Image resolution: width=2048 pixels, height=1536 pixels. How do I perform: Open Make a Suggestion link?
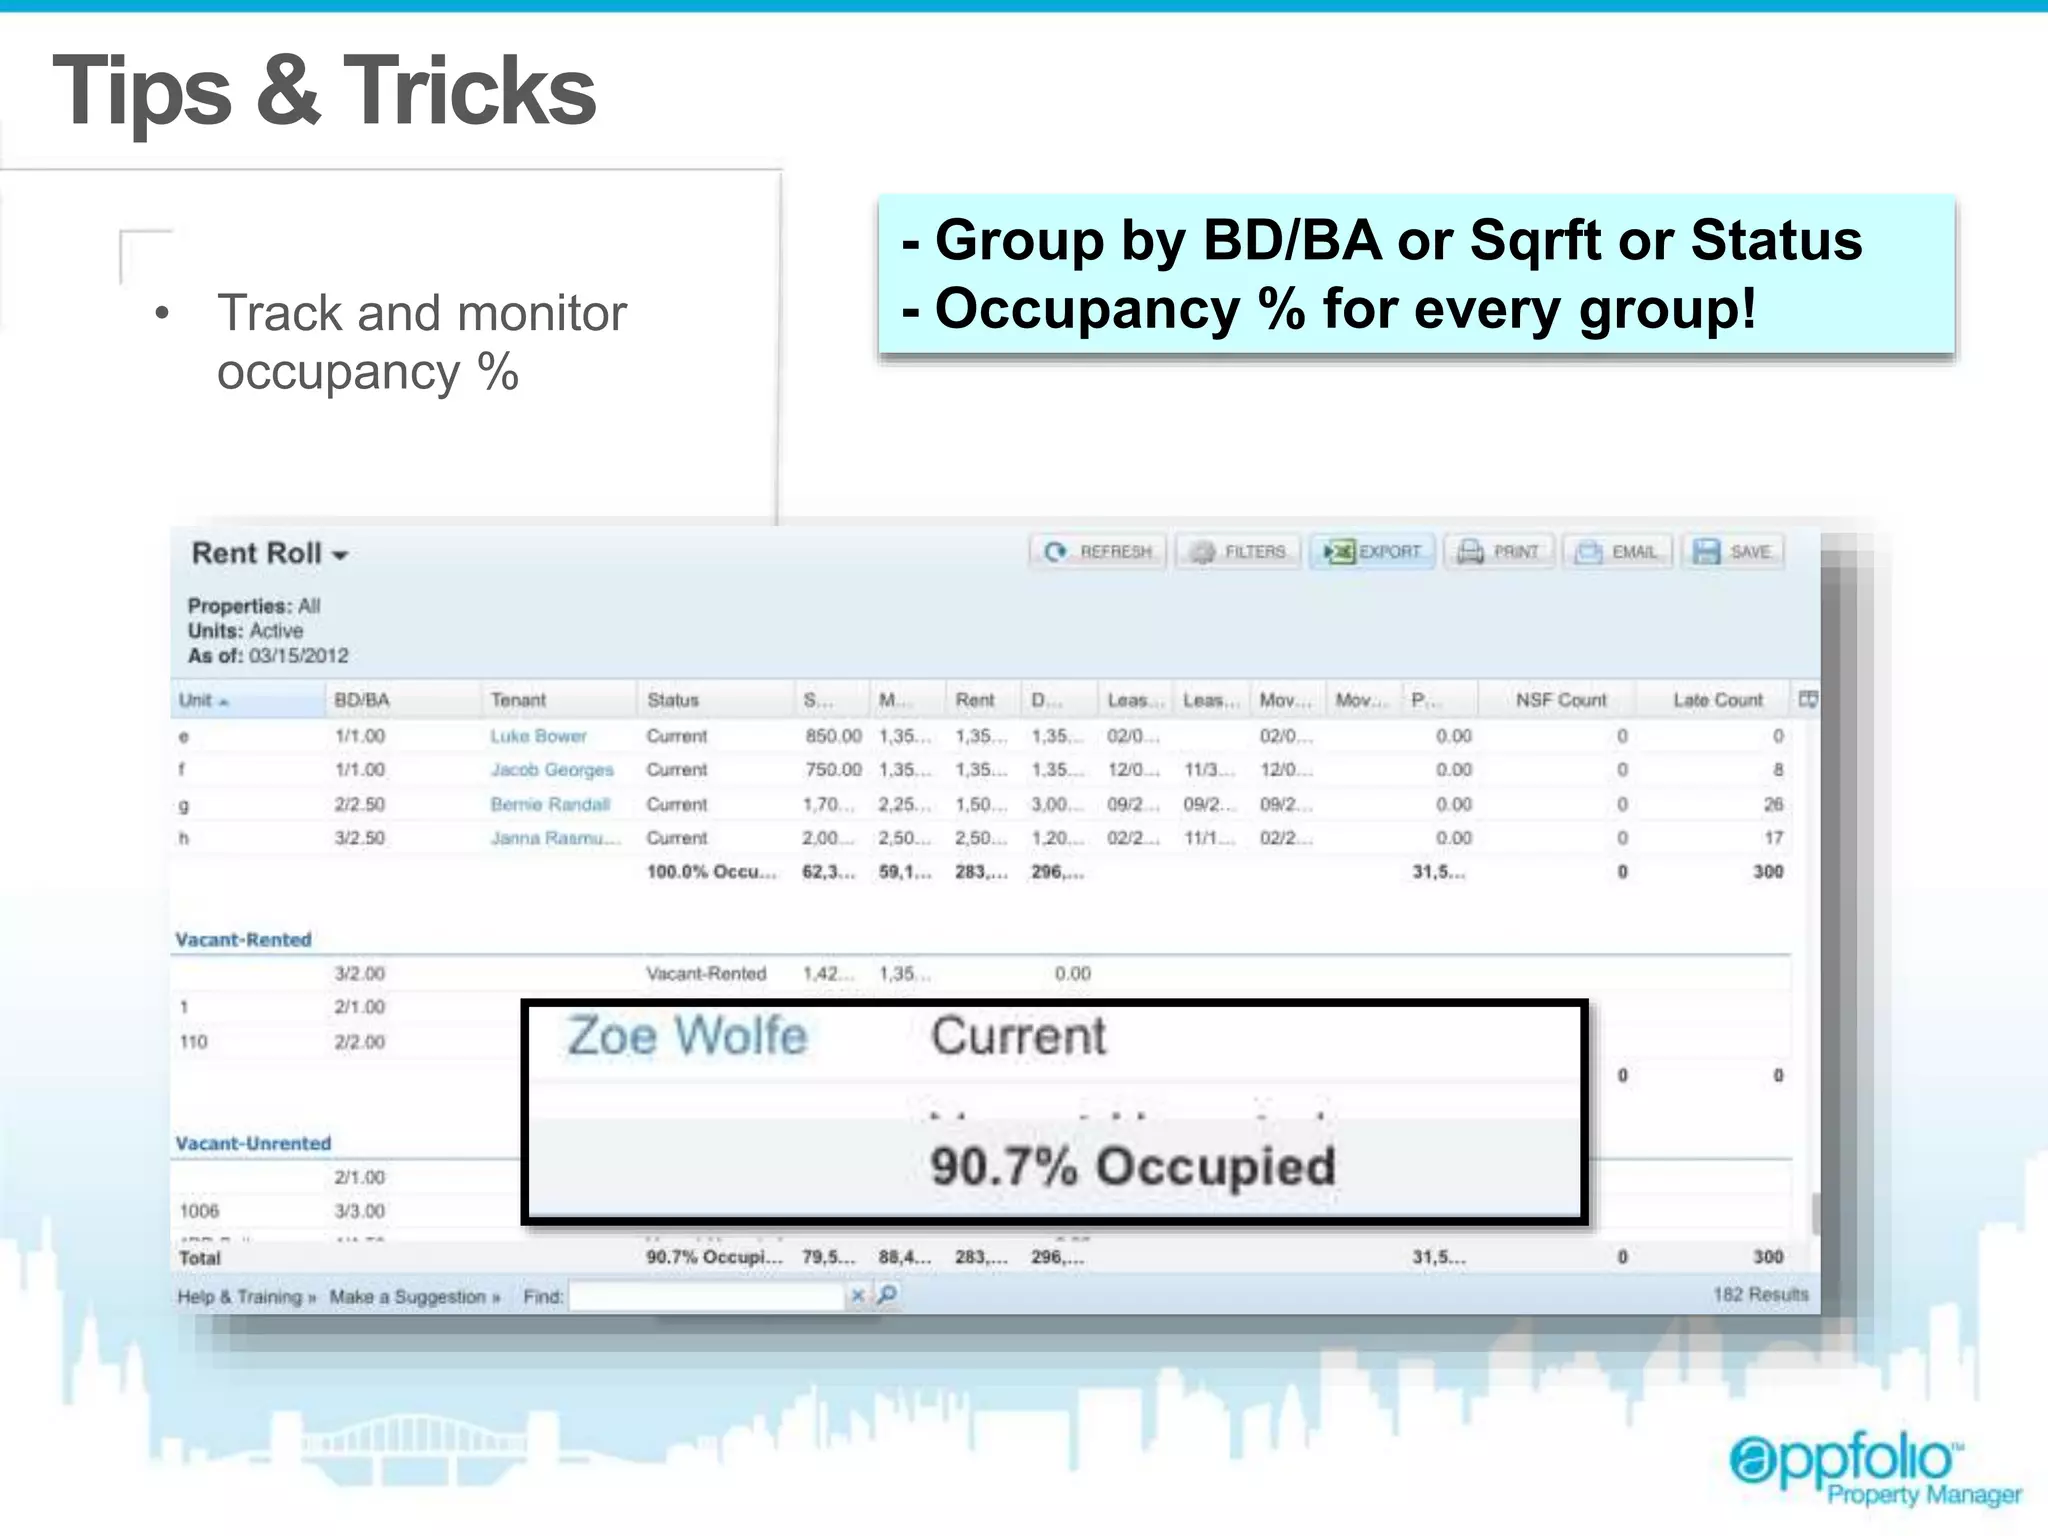point(415,1297)
